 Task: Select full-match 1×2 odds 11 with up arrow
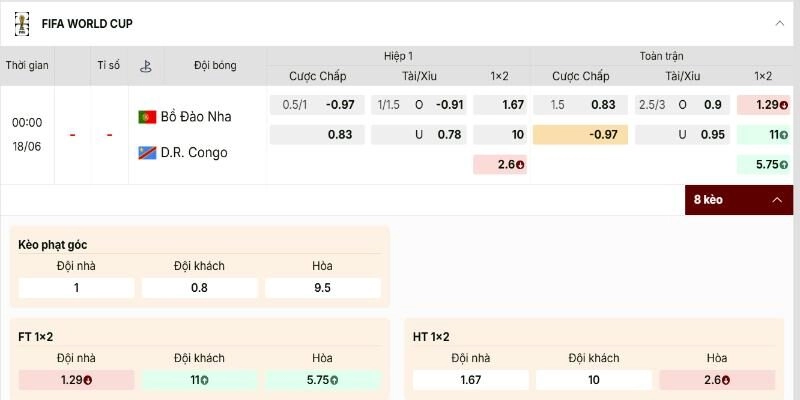tap(763, 135)
